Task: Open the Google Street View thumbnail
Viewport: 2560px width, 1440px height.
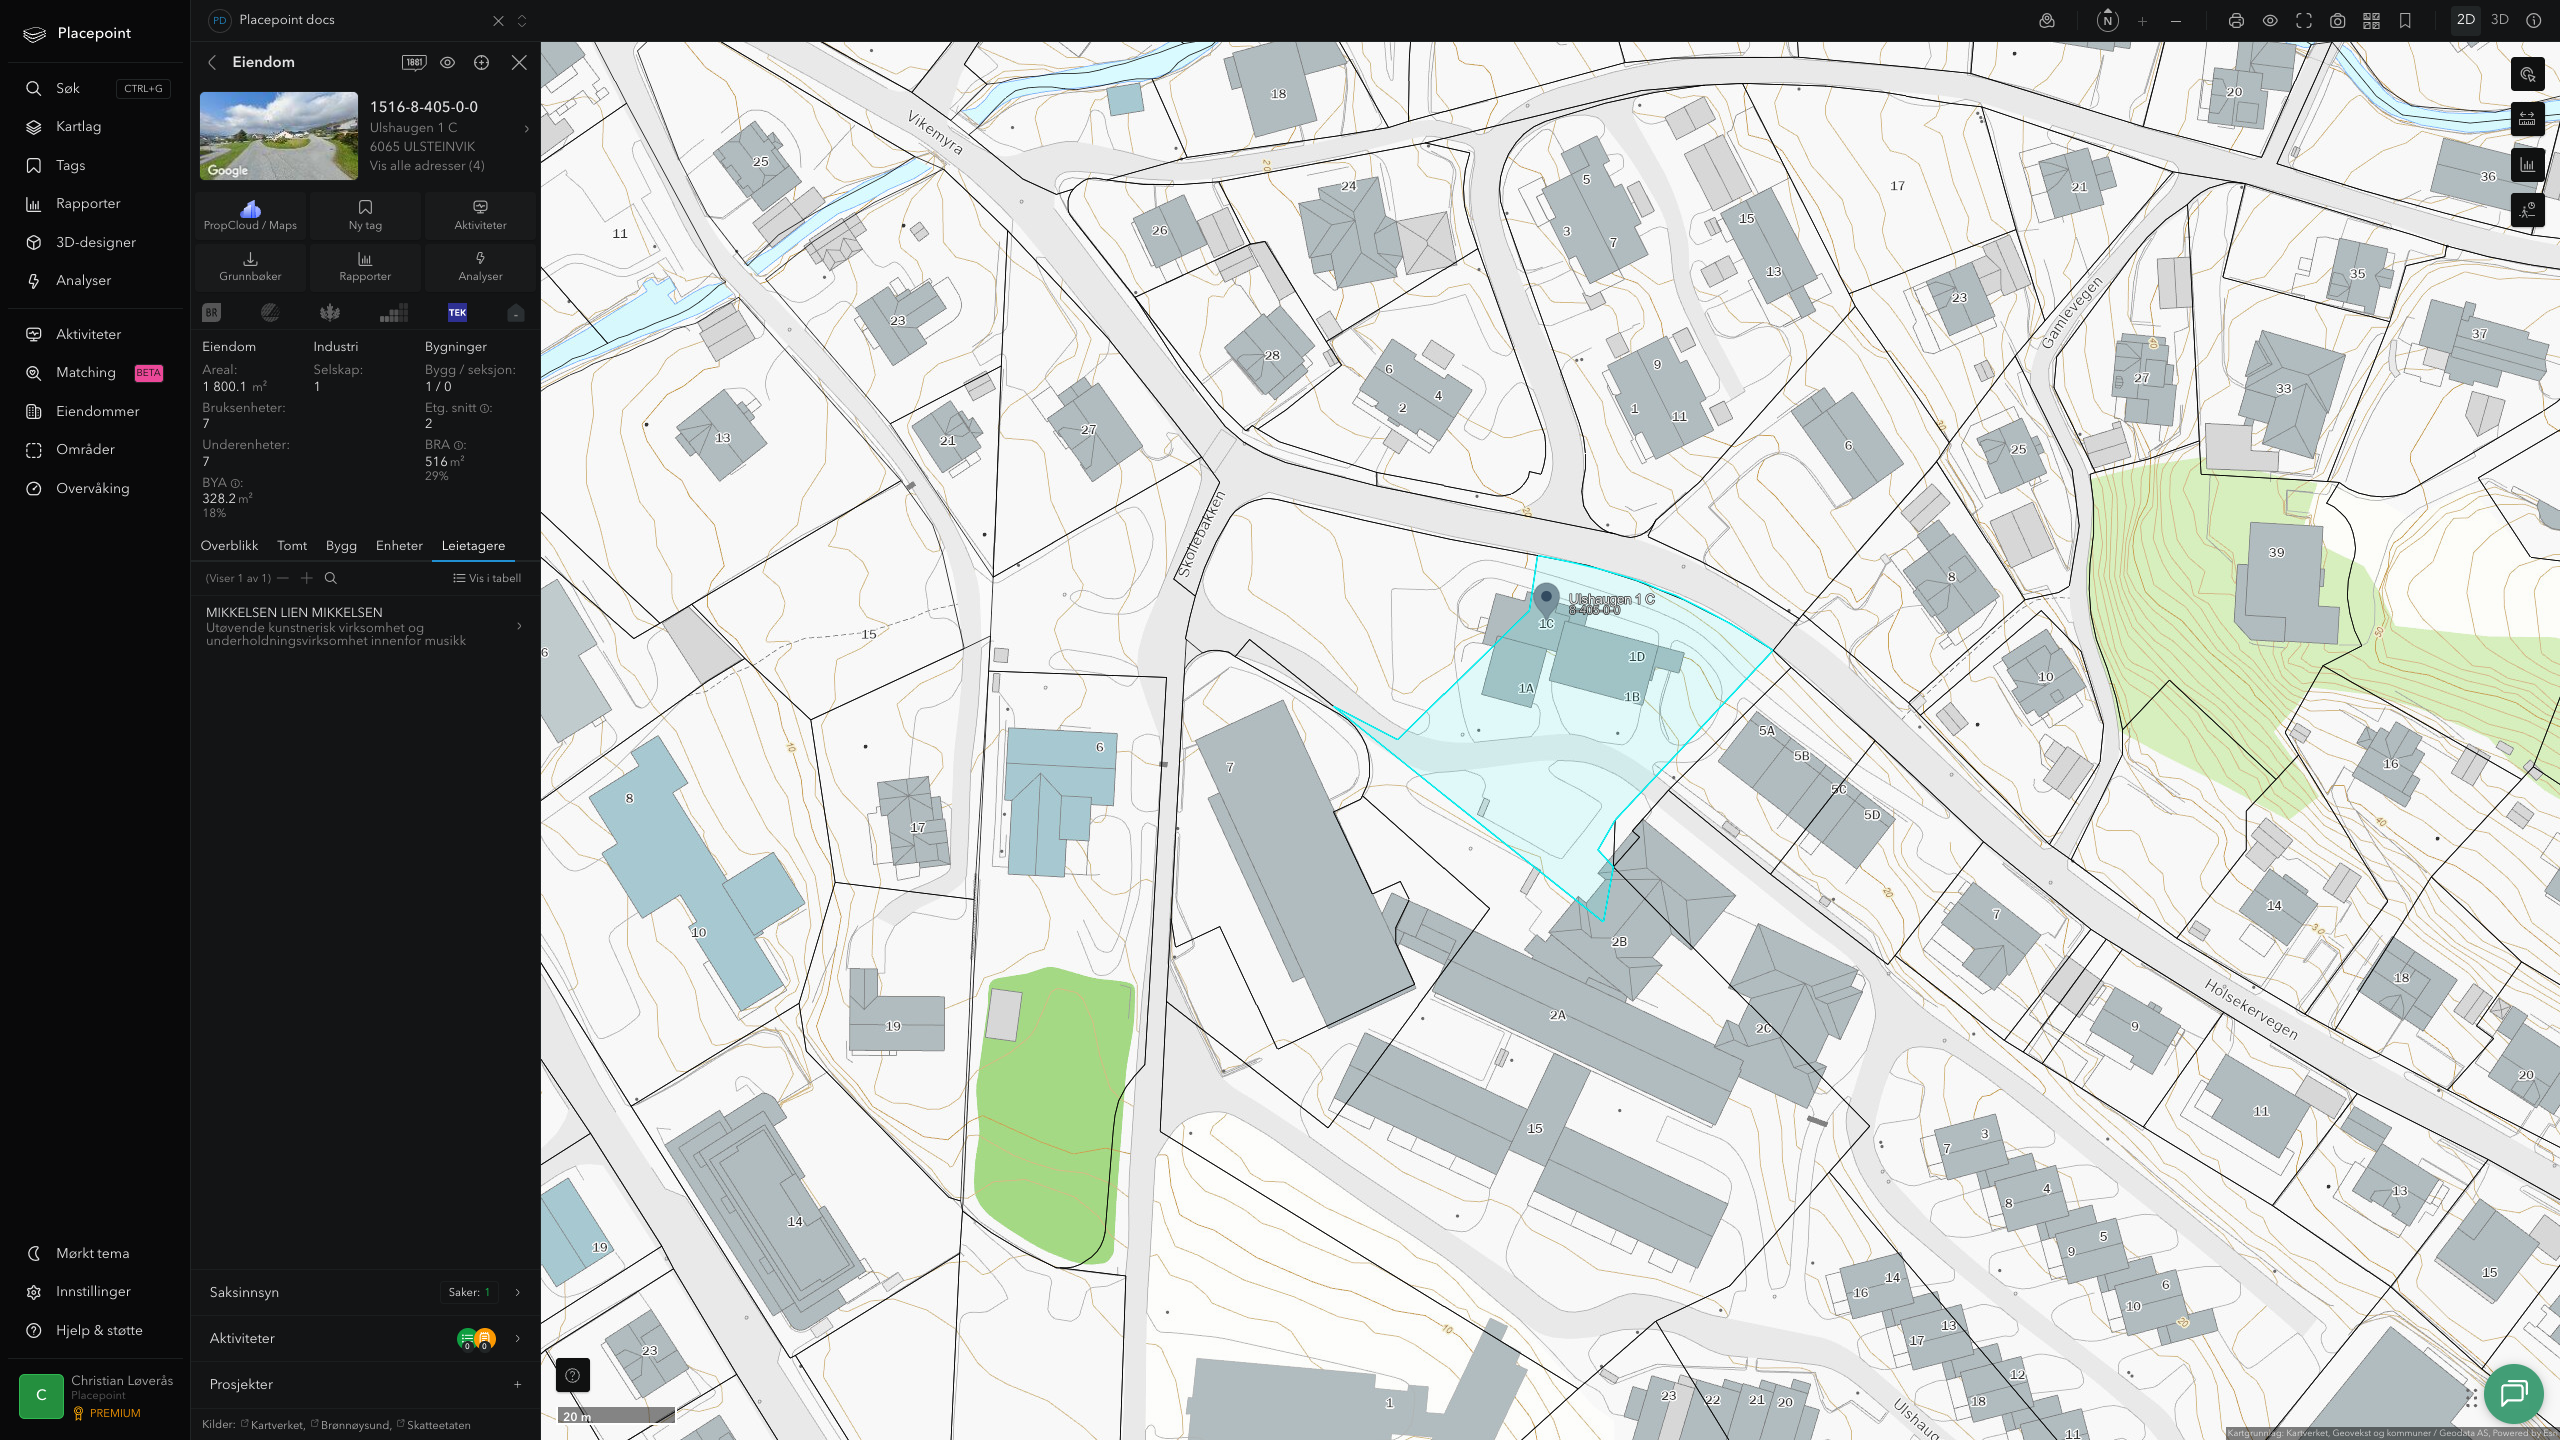Action: (x=279, y=136)
